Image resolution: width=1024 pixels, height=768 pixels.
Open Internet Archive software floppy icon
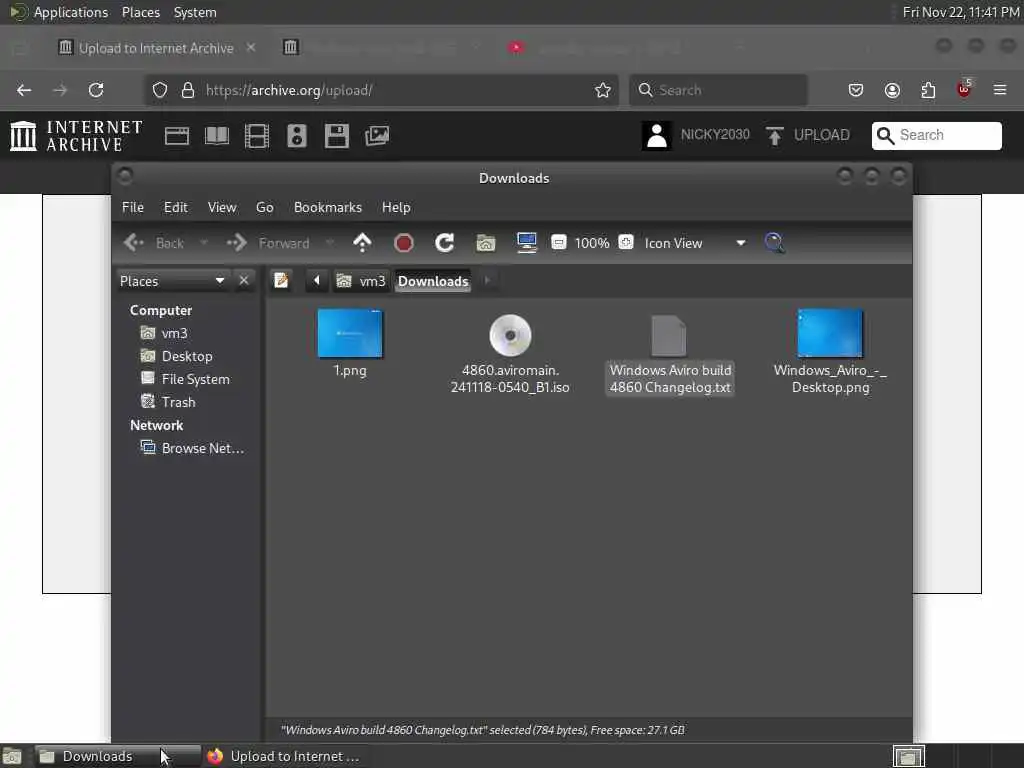point(337,136)
